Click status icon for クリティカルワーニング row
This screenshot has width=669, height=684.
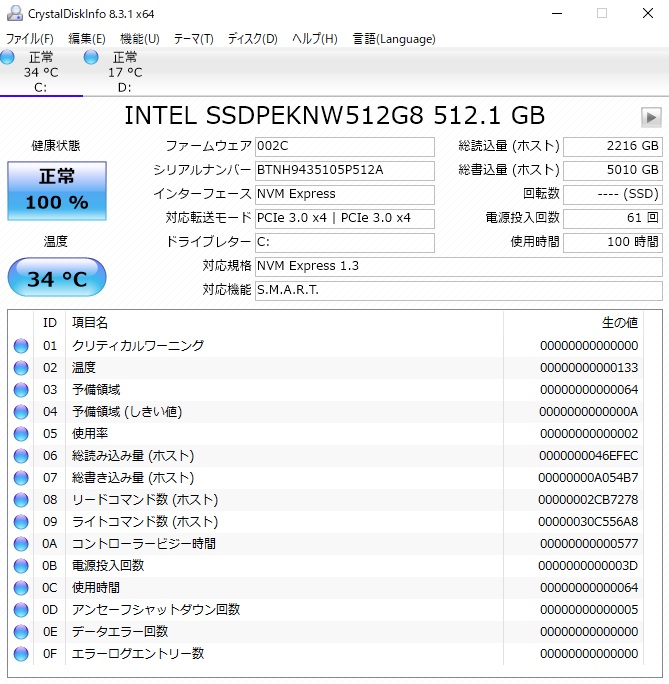pyautogui.click(x=21, y=346)
